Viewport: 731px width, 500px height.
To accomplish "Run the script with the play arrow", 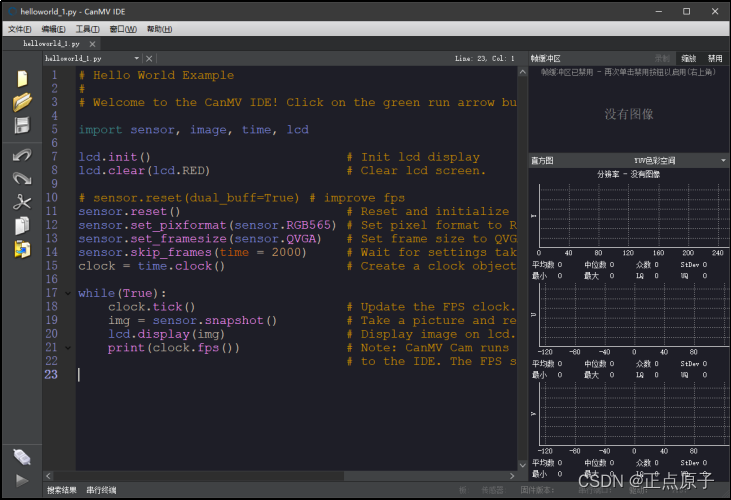I will pos(22,480).
